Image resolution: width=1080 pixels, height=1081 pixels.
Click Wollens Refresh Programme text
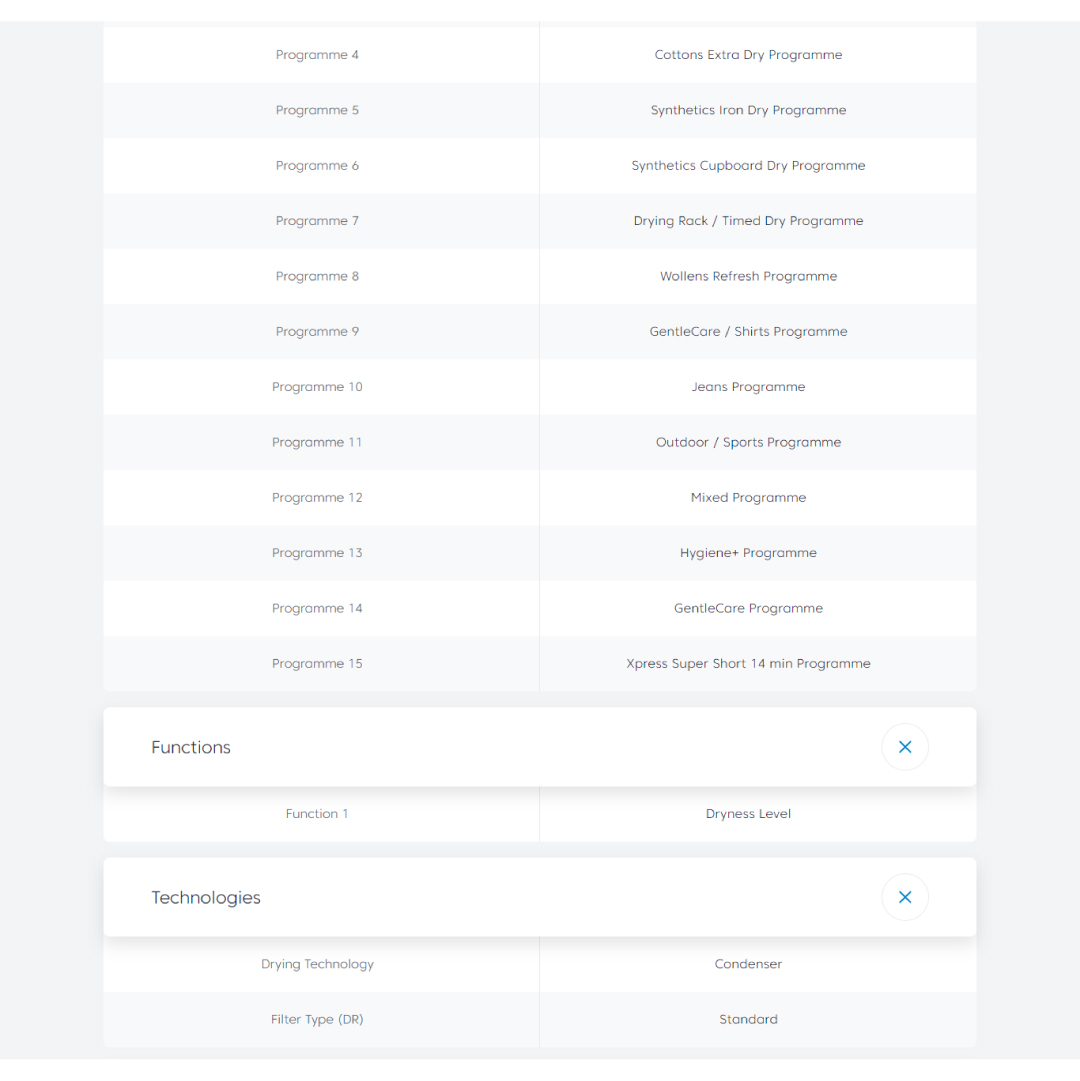[748, 276]
